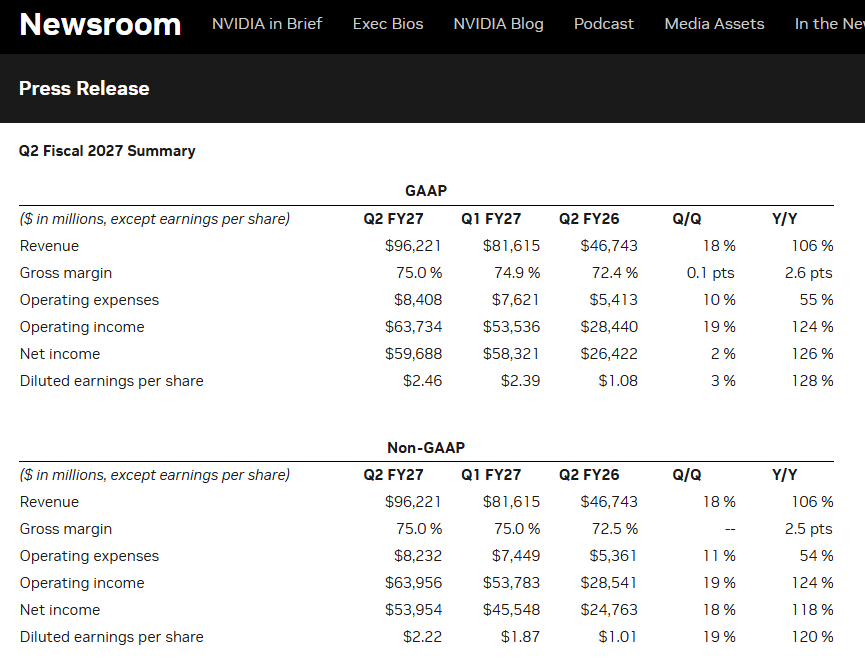
Task: Select GAAP Q2 FY26 revenue $46,743
Action: [x=609, y=246]
